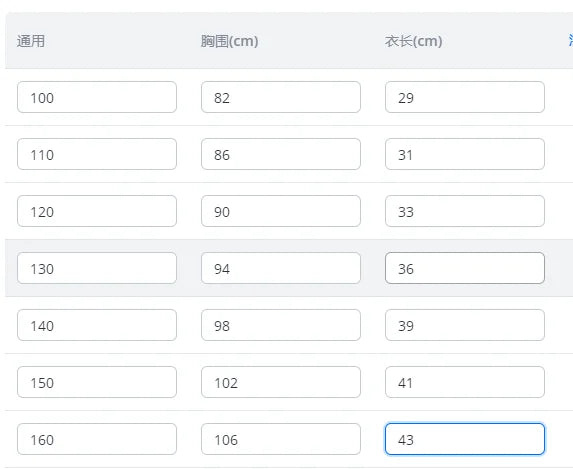Focus the size field containing 130
Viewport: 573px width, 469px height.
pyautogui.click(x=97, y=268)
